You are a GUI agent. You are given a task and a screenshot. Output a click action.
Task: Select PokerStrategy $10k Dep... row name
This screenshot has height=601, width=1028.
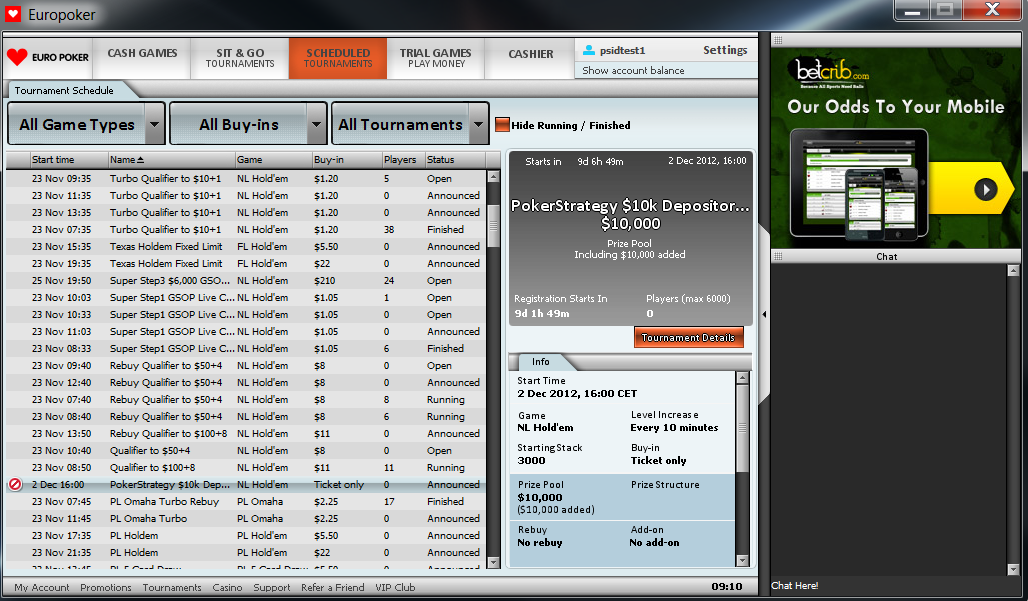170,484
